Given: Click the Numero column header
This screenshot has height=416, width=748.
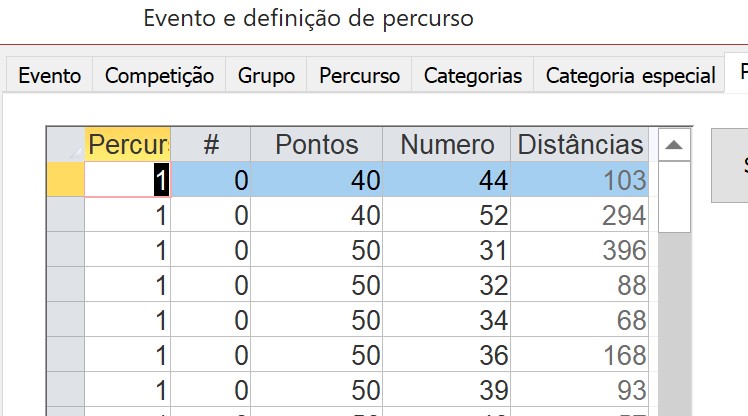Looking at the screenshot, I should tap(447, 145).
